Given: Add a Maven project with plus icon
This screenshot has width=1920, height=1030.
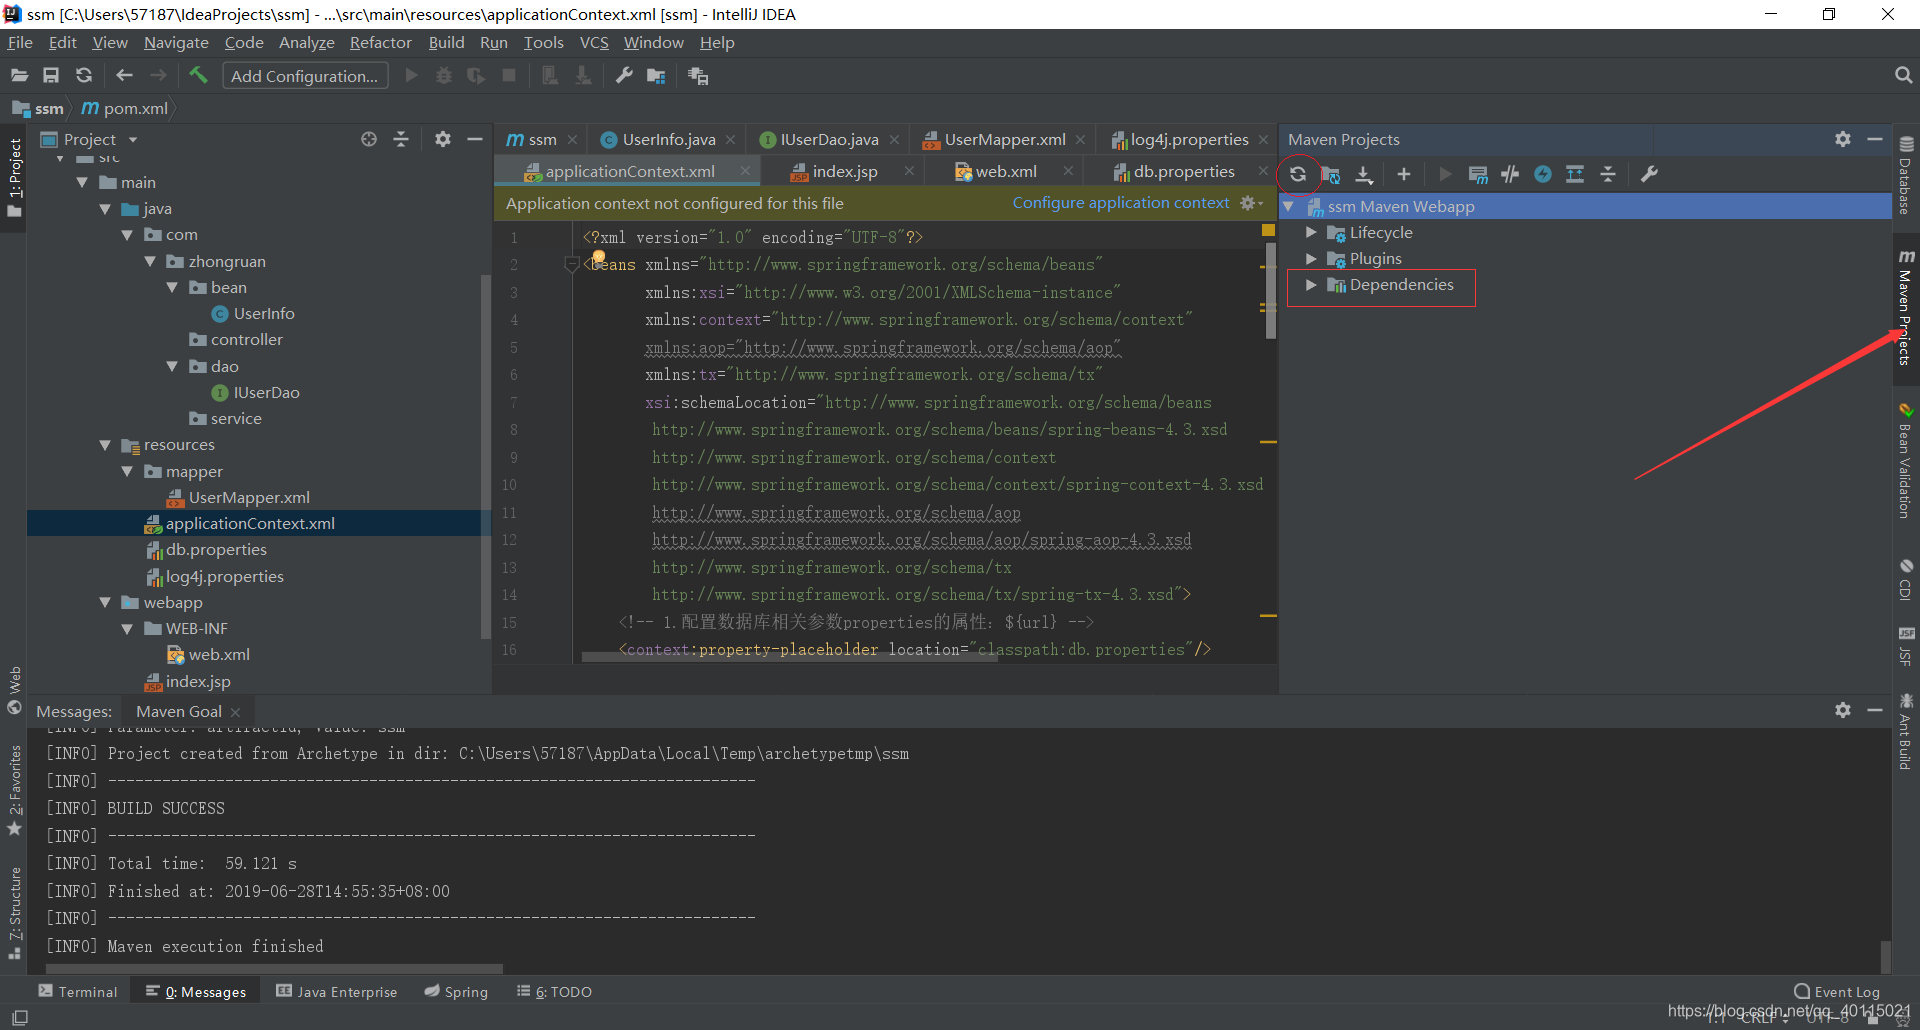Looking at the screenshot, I should (1404, 174).
